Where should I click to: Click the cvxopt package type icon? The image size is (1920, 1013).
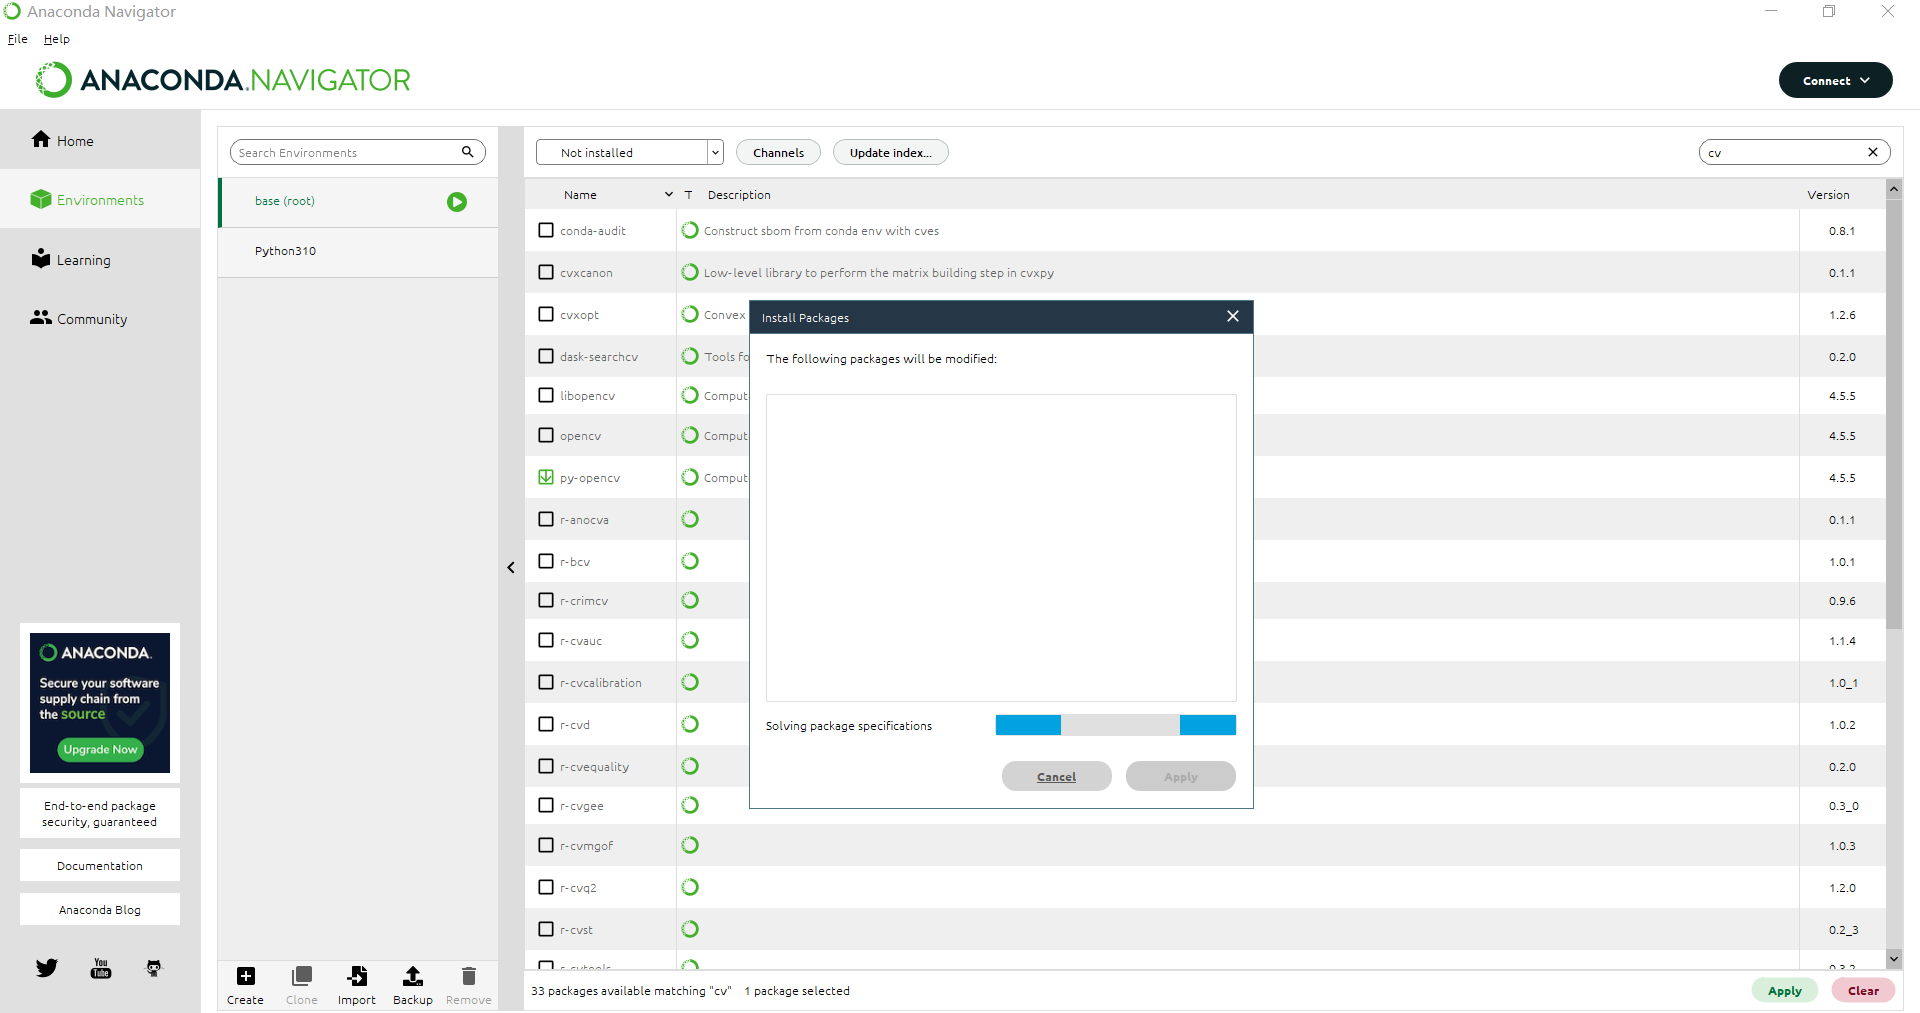690,314
